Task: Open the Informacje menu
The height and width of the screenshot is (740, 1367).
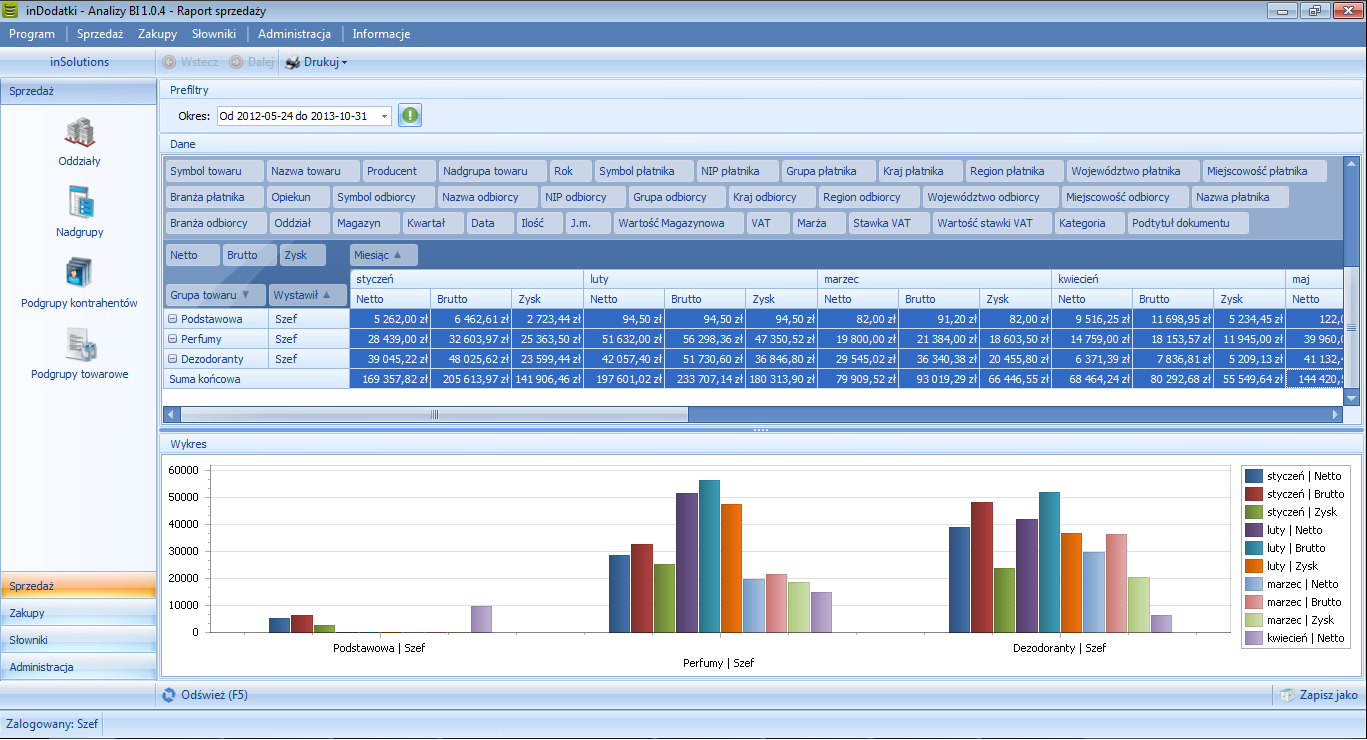Action: coord(381,34)
